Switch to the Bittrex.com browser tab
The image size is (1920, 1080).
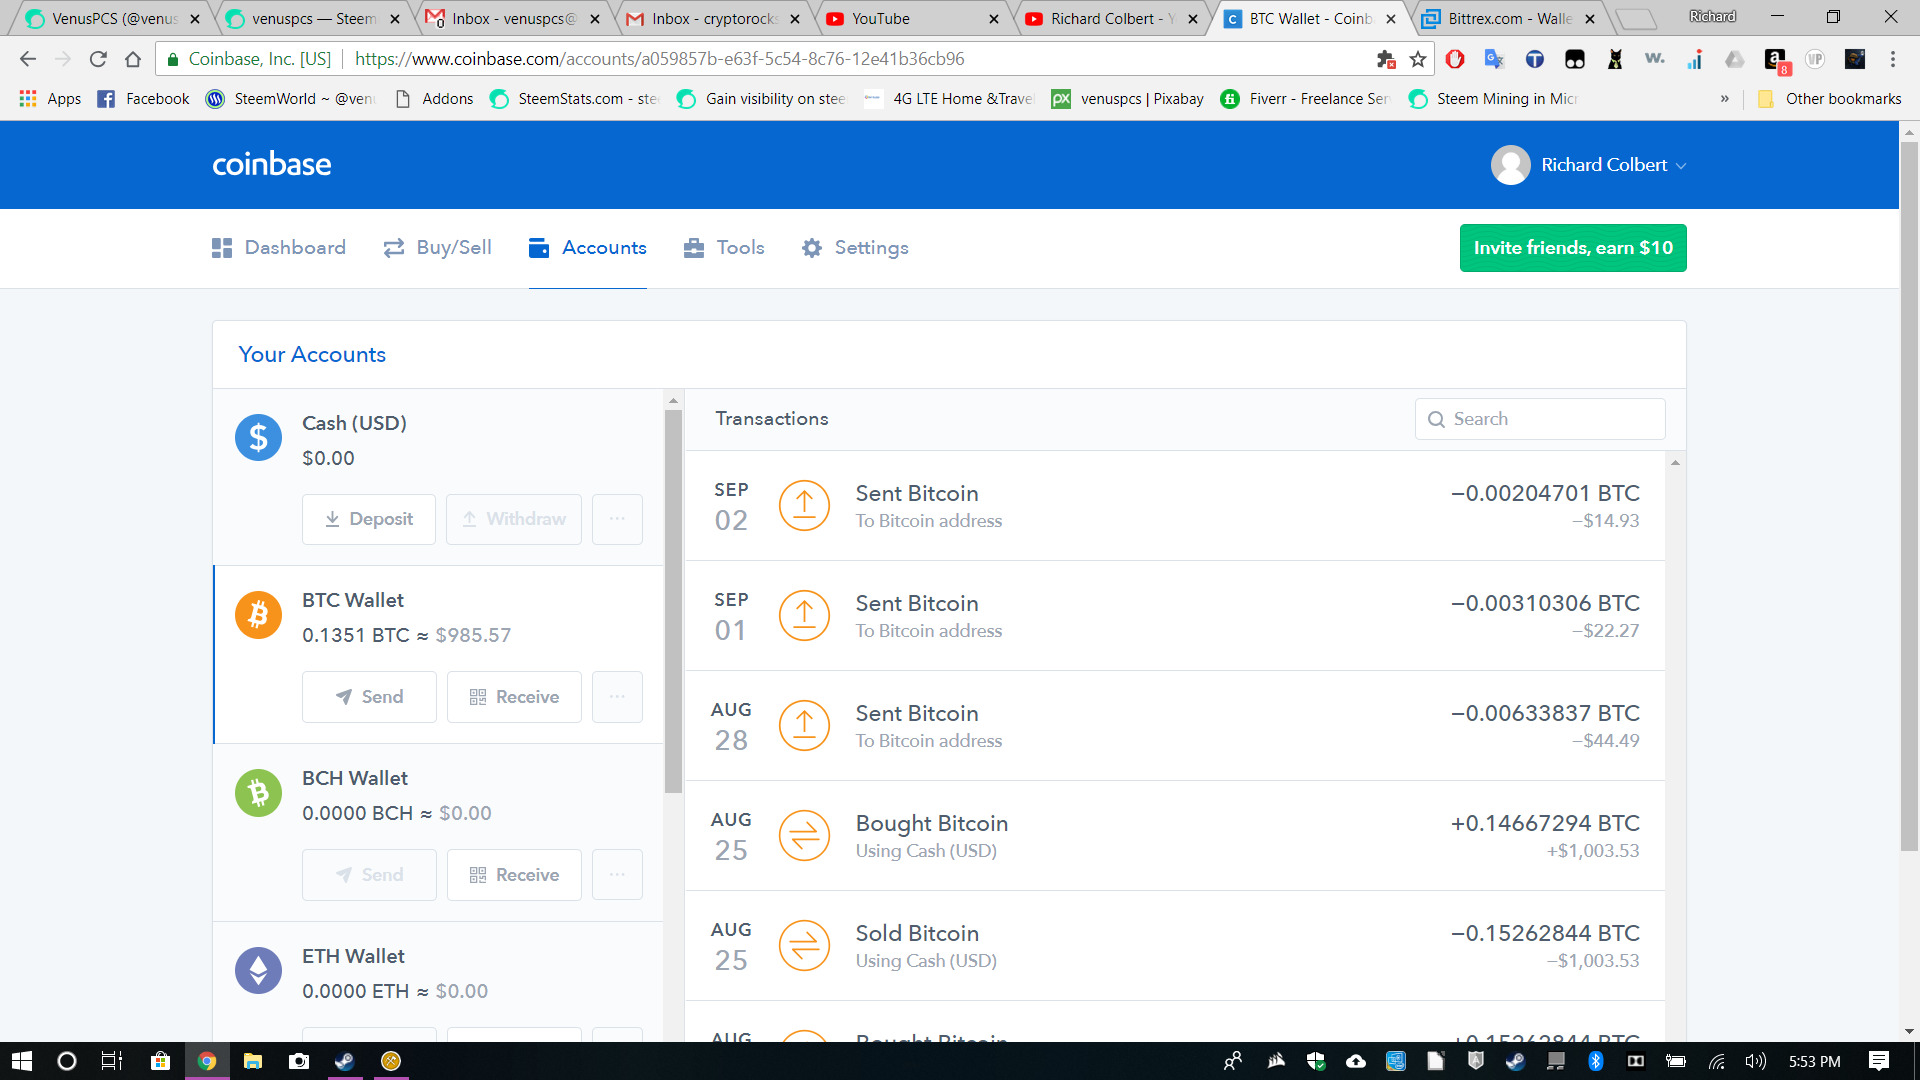1508,18
